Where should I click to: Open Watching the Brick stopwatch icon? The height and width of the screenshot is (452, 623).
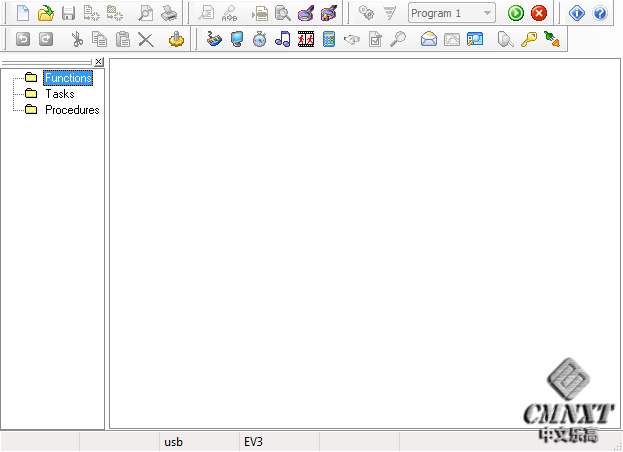click(259, 39)
